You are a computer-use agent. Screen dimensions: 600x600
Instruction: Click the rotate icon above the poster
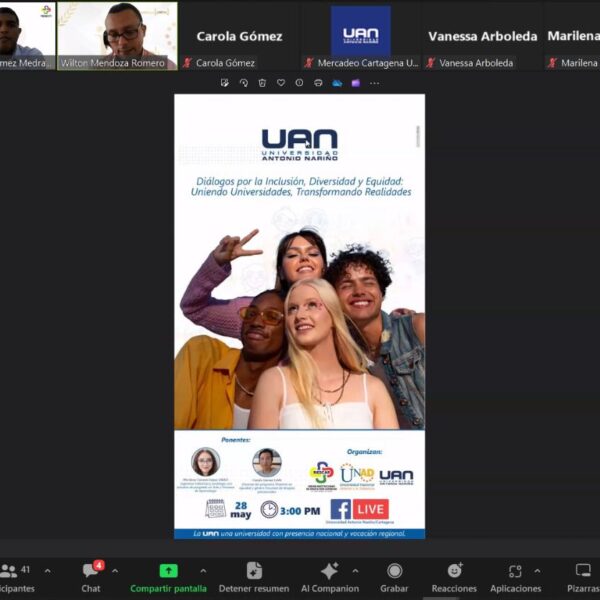[x=243, y=83]
